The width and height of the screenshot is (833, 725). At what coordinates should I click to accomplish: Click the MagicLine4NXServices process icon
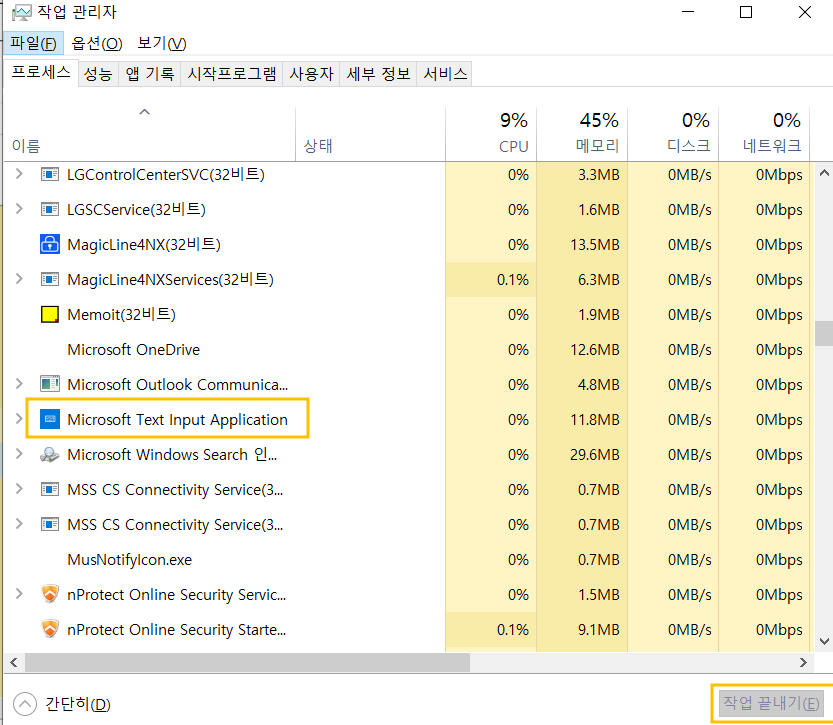pos(50,279)
